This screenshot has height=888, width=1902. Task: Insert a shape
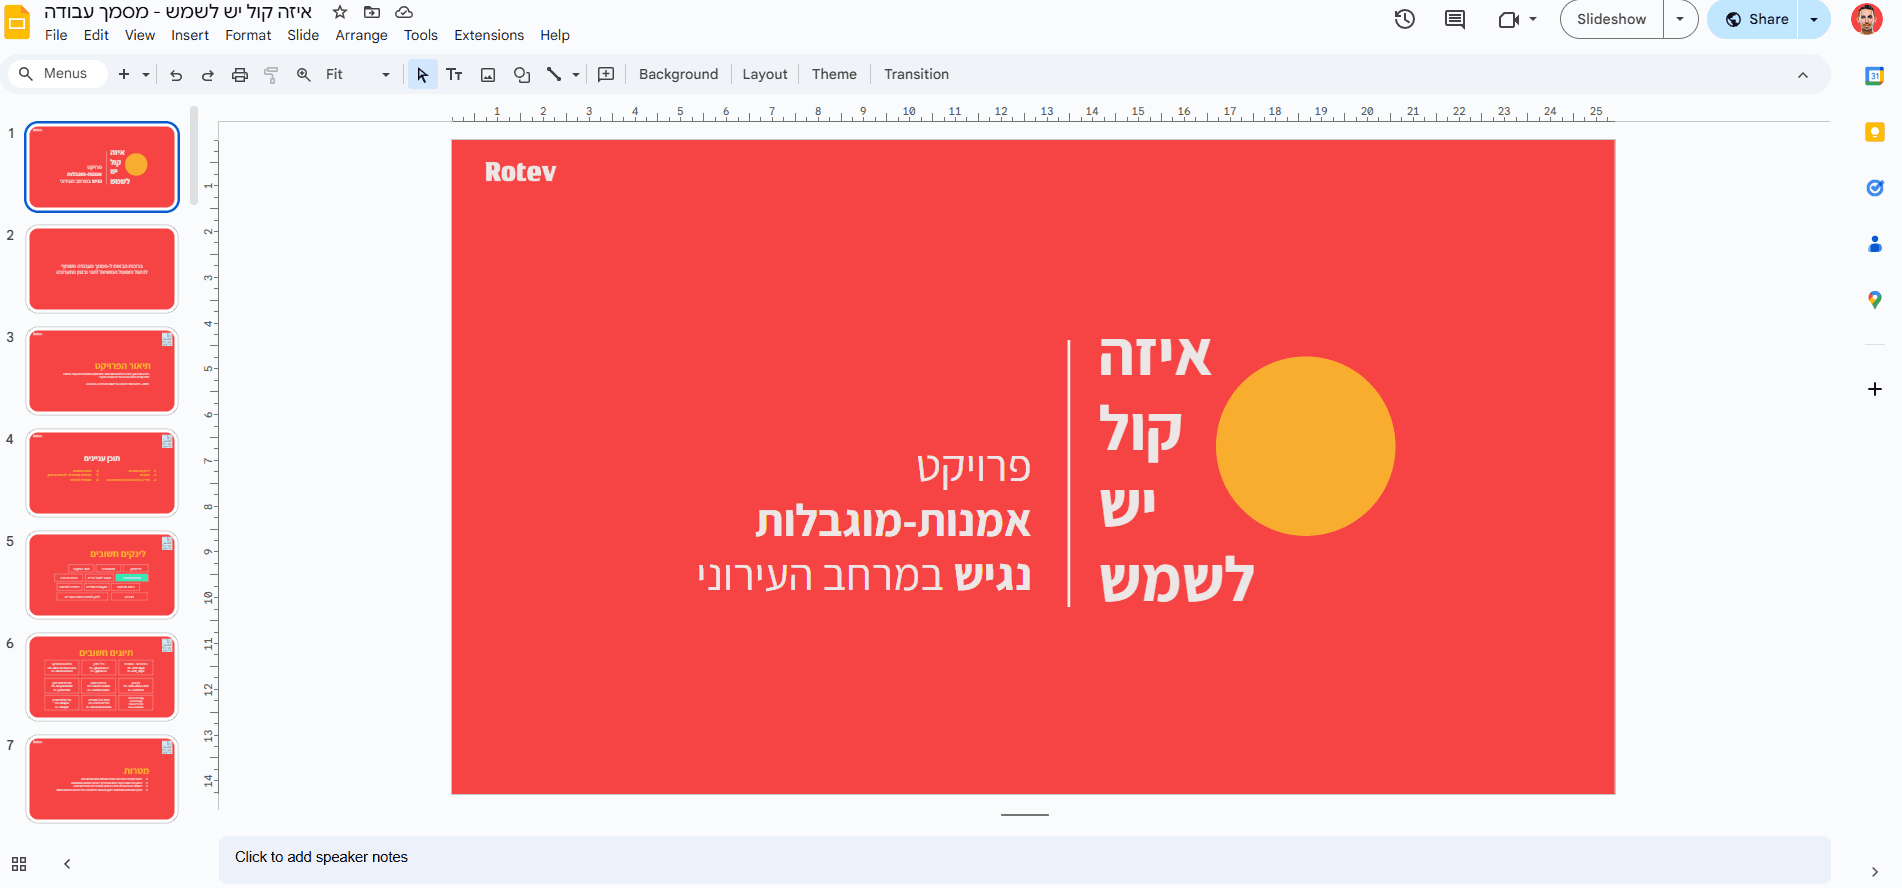tap(522, 74)
